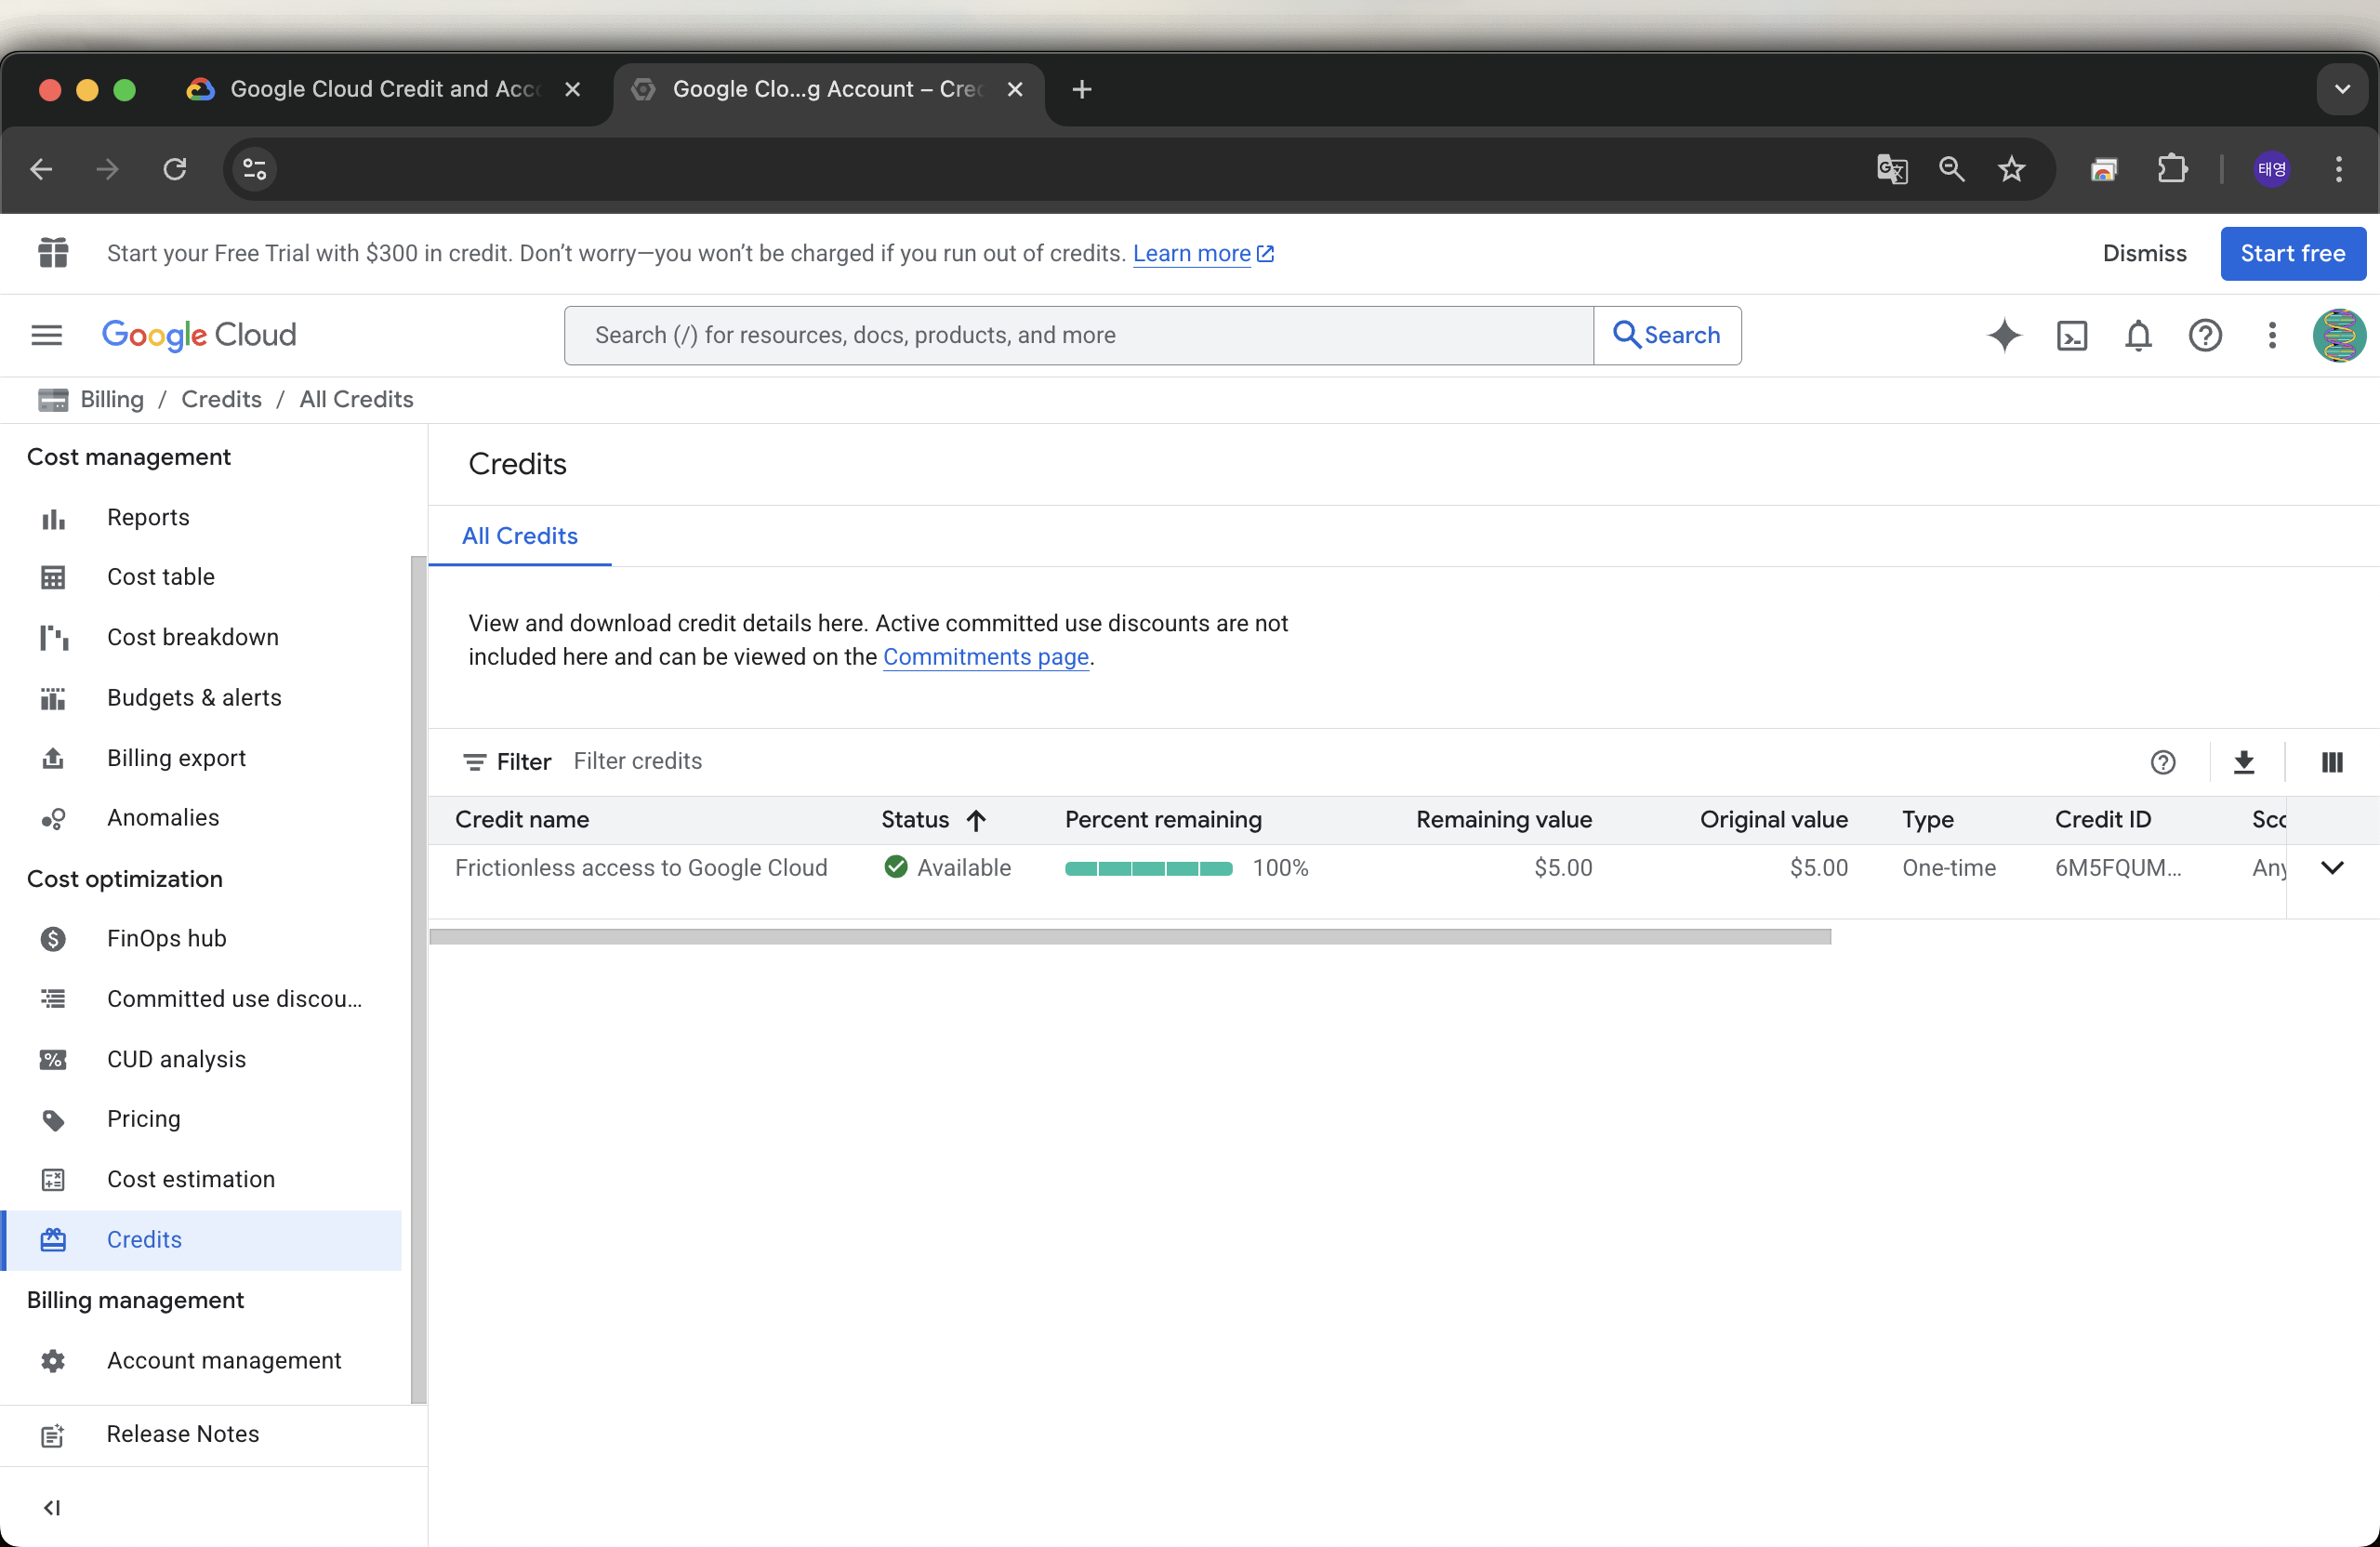Open notifications bell

click(x=2138, y=335)
